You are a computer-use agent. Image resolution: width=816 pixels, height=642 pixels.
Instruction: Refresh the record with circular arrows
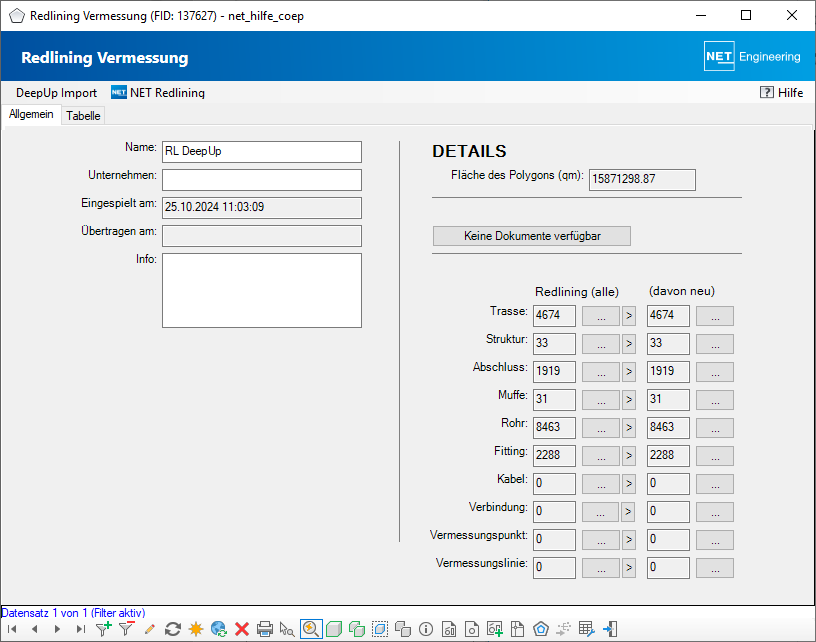pyautogui.click(x=172, y=629)
